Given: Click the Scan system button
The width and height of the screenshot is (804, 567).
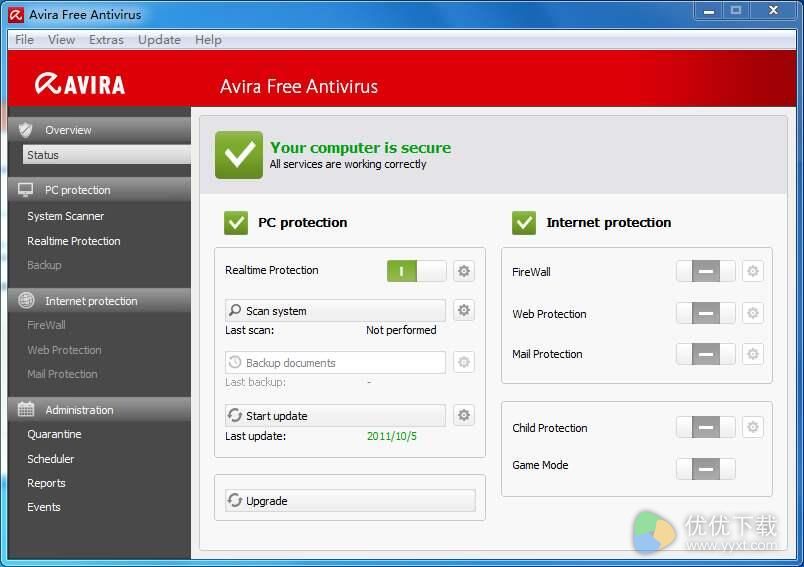Looking at the screenshot, I should click(x=335, y=311).
